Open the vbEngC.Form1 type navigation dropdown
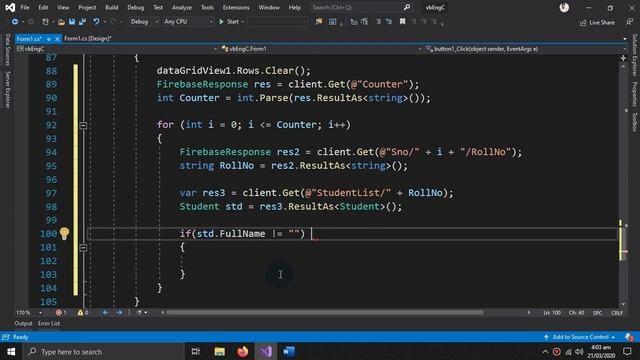The width and height of the screenshot is (640, 360). coord(322,49)
